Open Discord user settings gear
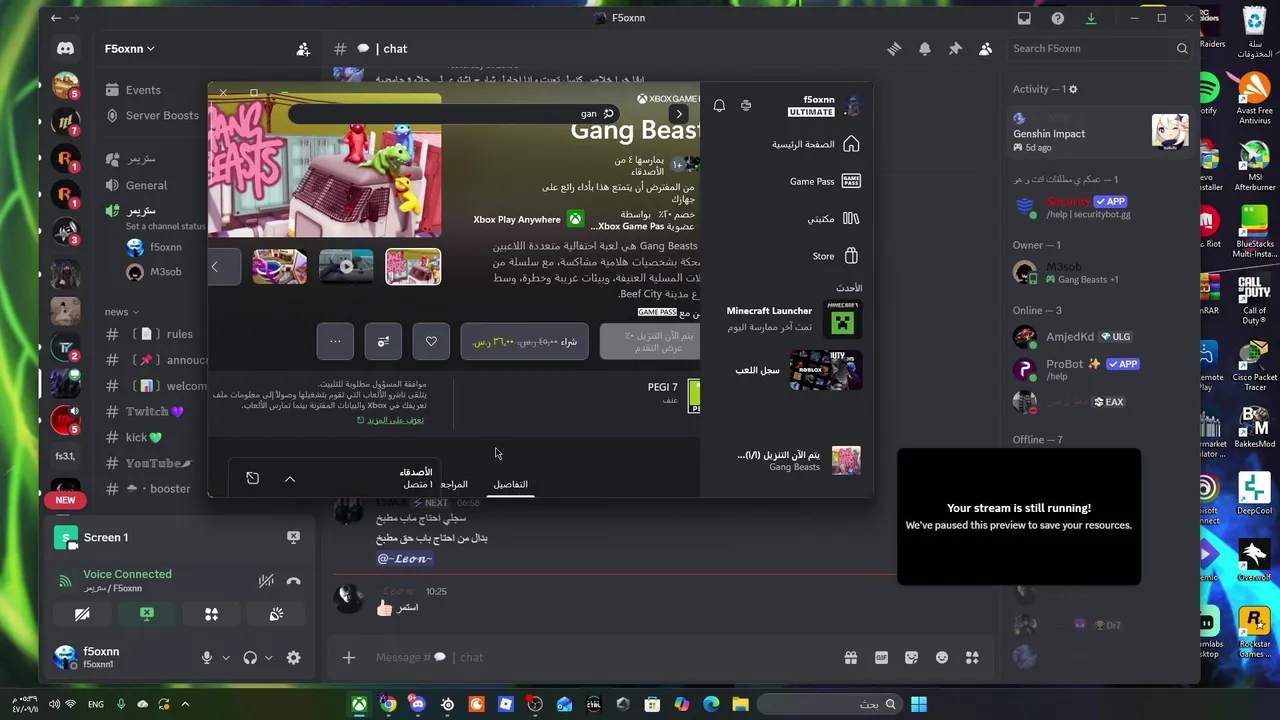This screenshot has height=720, width=1280. 293,657
